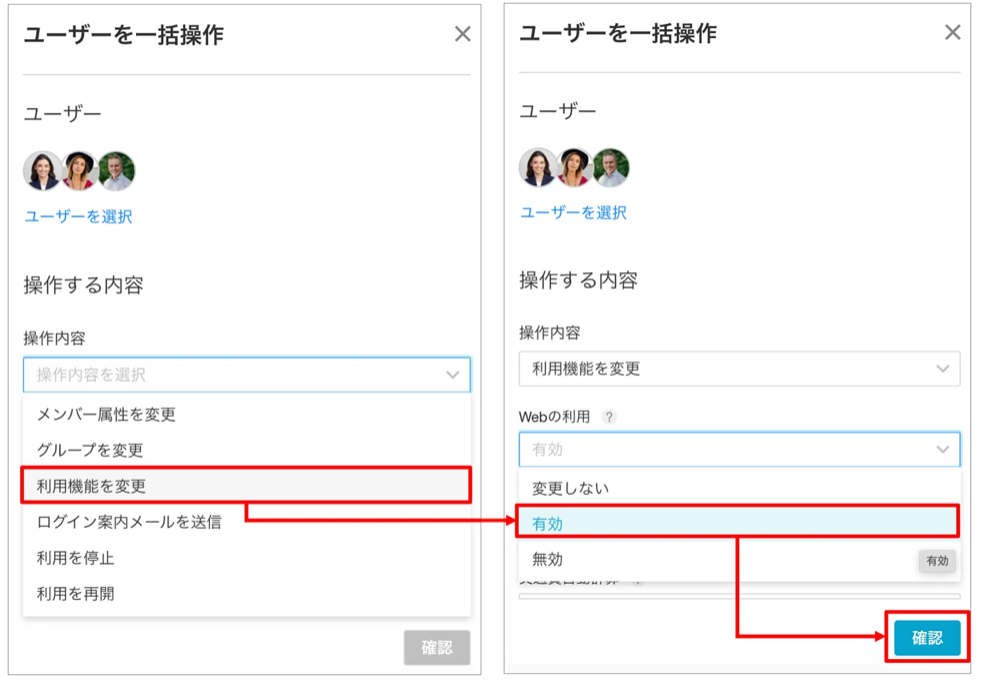Select 変更しない in Webの利用 list
982x681 pixels.
coord(739,488)
